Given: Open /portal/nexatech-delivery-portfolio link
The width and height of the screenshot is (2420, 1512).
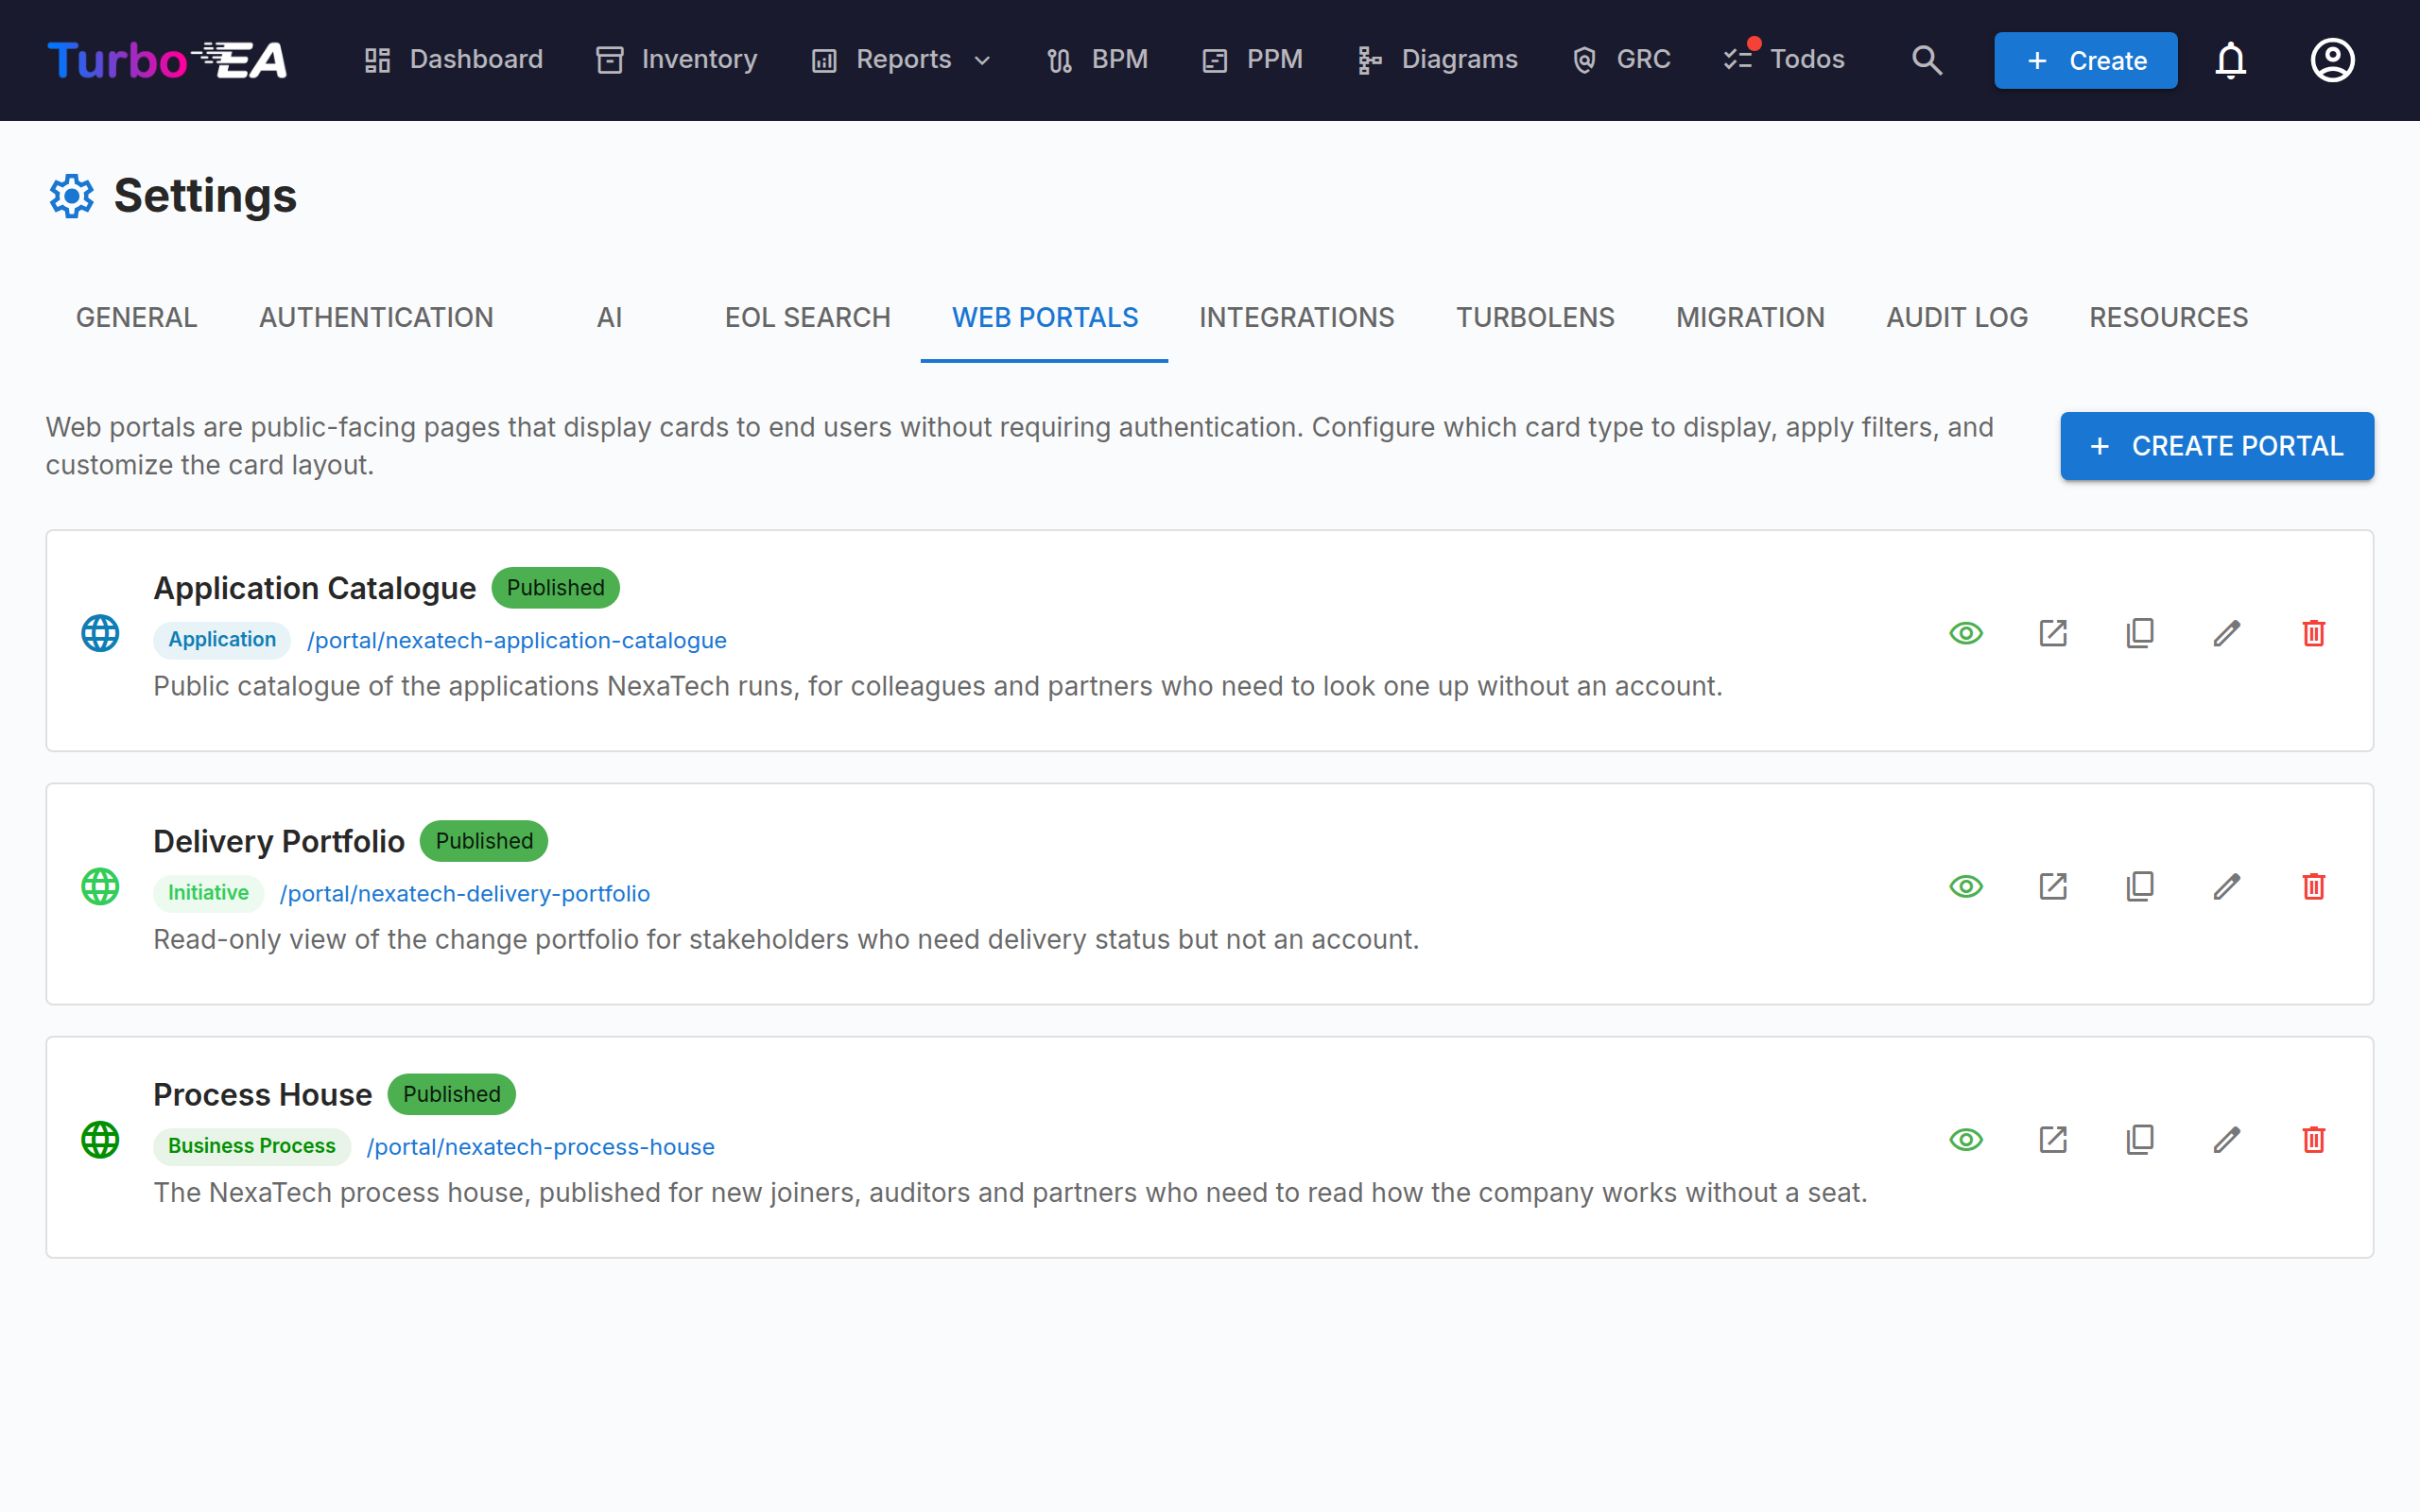Looking at the screenshot, I should [464, 893].
